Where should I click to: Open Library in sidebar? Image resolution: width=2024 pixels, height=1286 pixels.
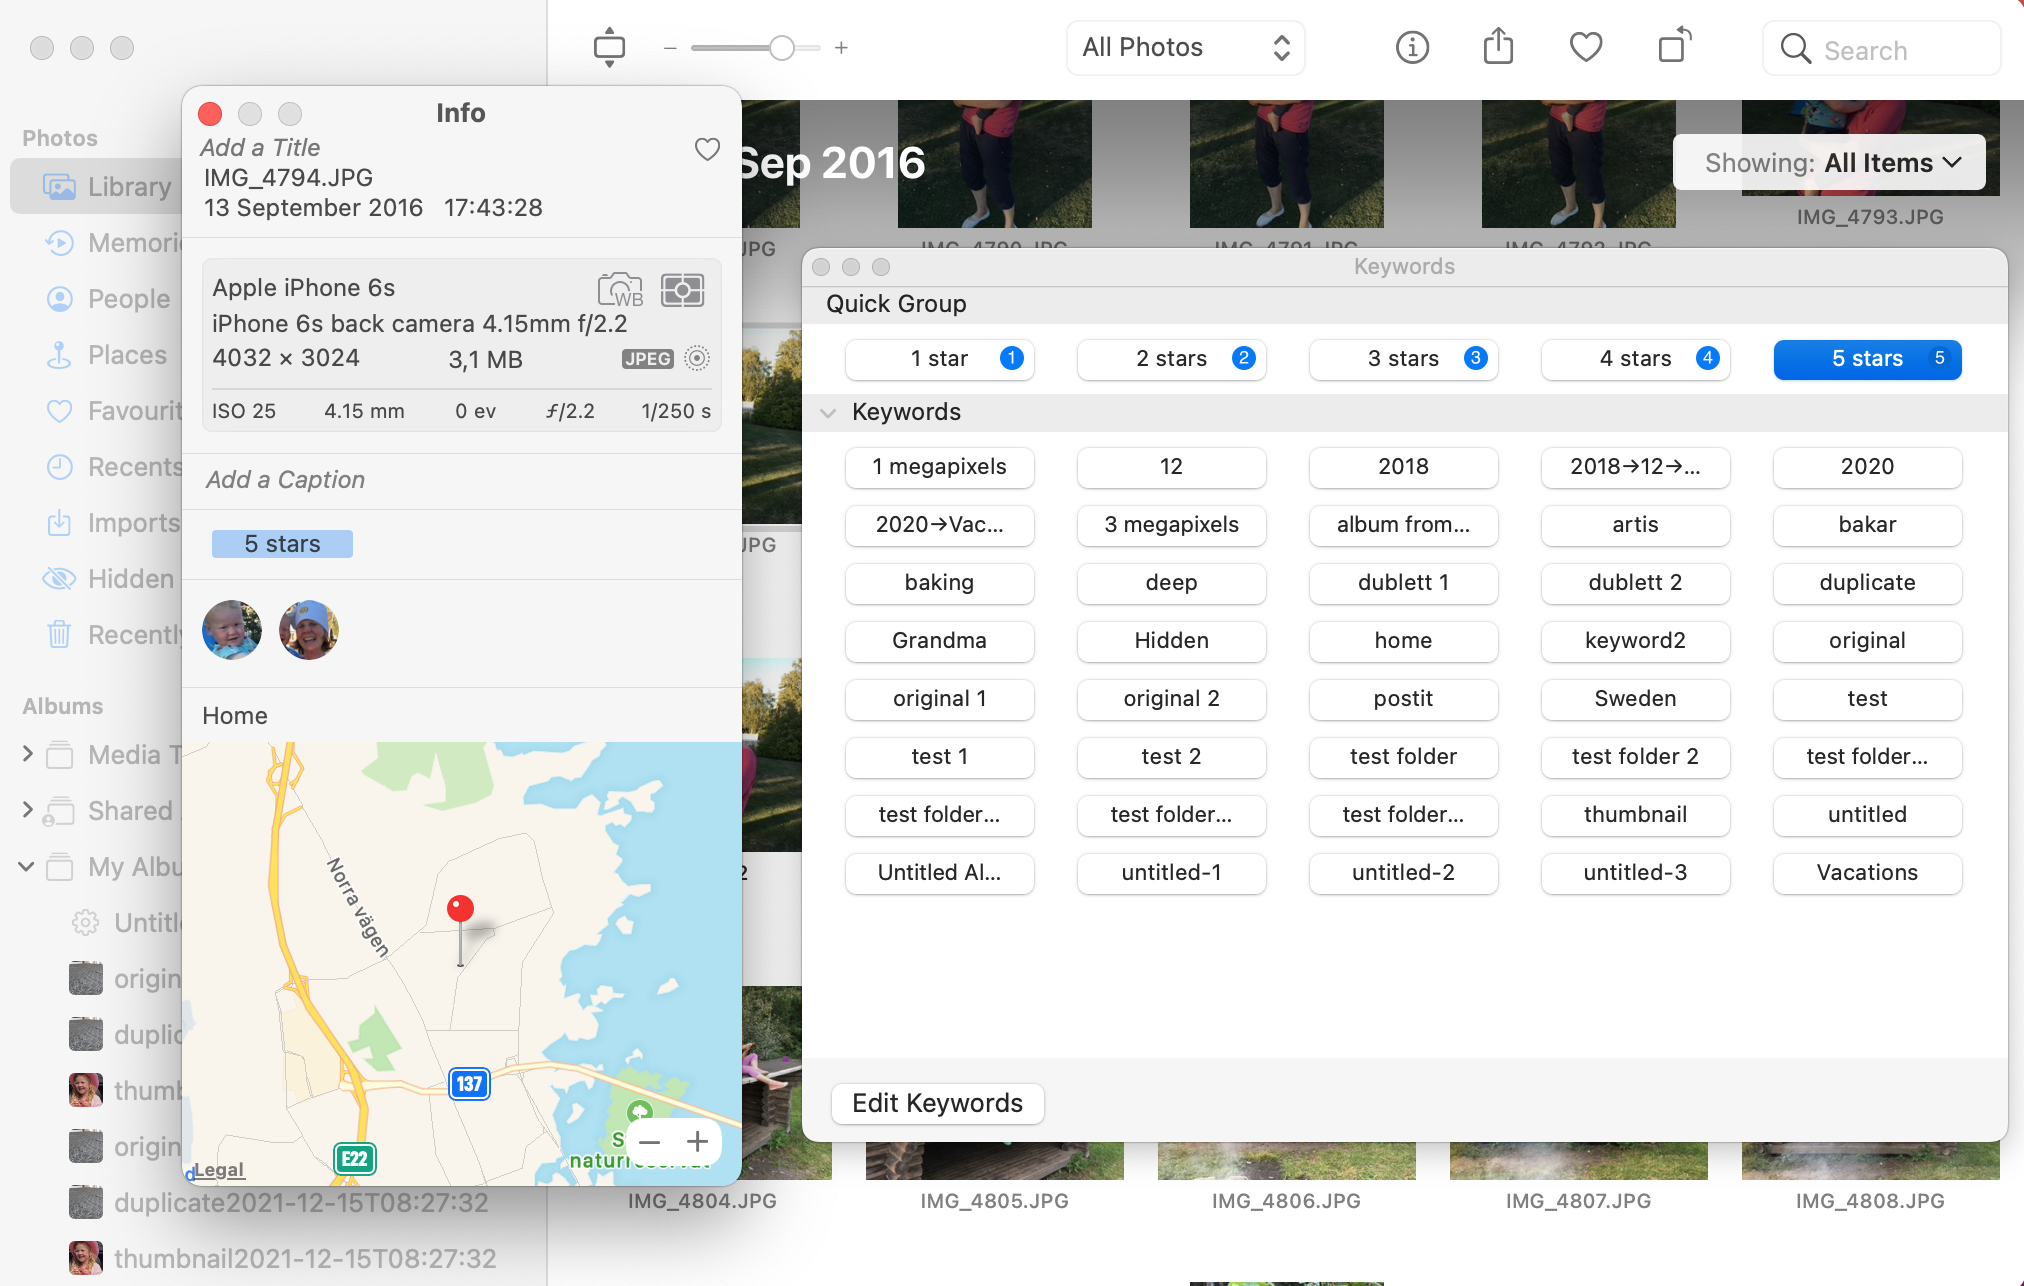pyautogui.click(x=98, y=186)
